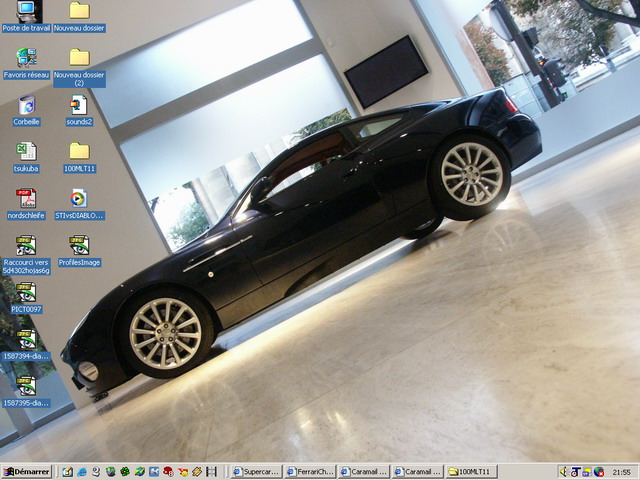640x480 pixels.
Task: Click the volume speaker tray icon
Action: click(564, 472)
